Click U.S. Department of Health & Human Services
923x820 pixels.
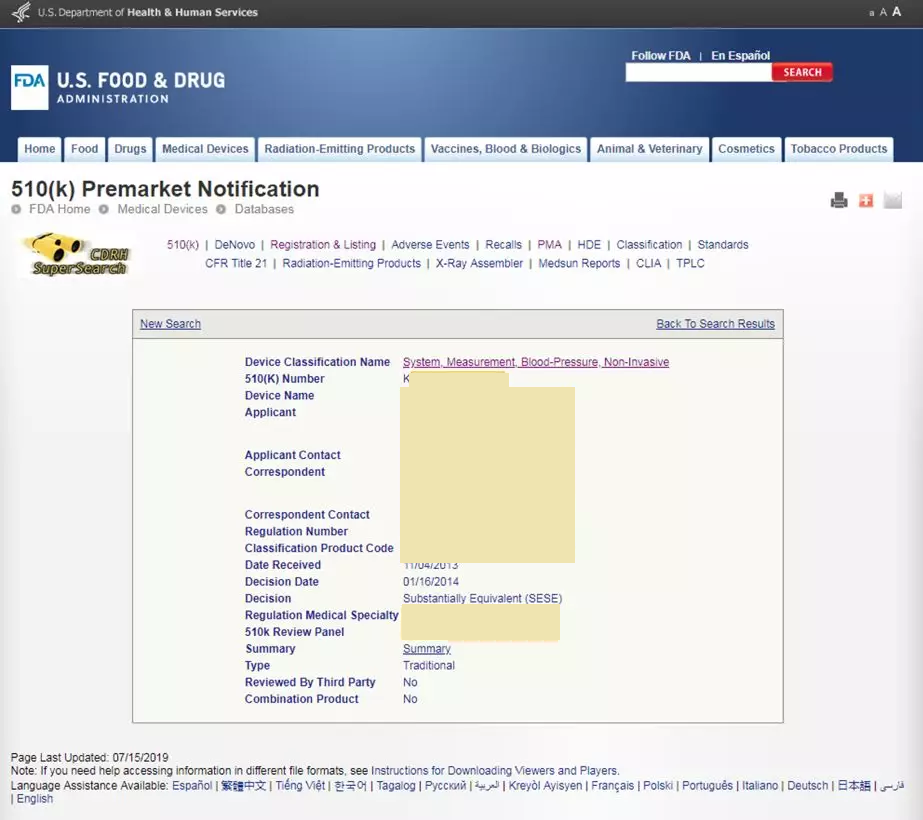click(148, 12)
